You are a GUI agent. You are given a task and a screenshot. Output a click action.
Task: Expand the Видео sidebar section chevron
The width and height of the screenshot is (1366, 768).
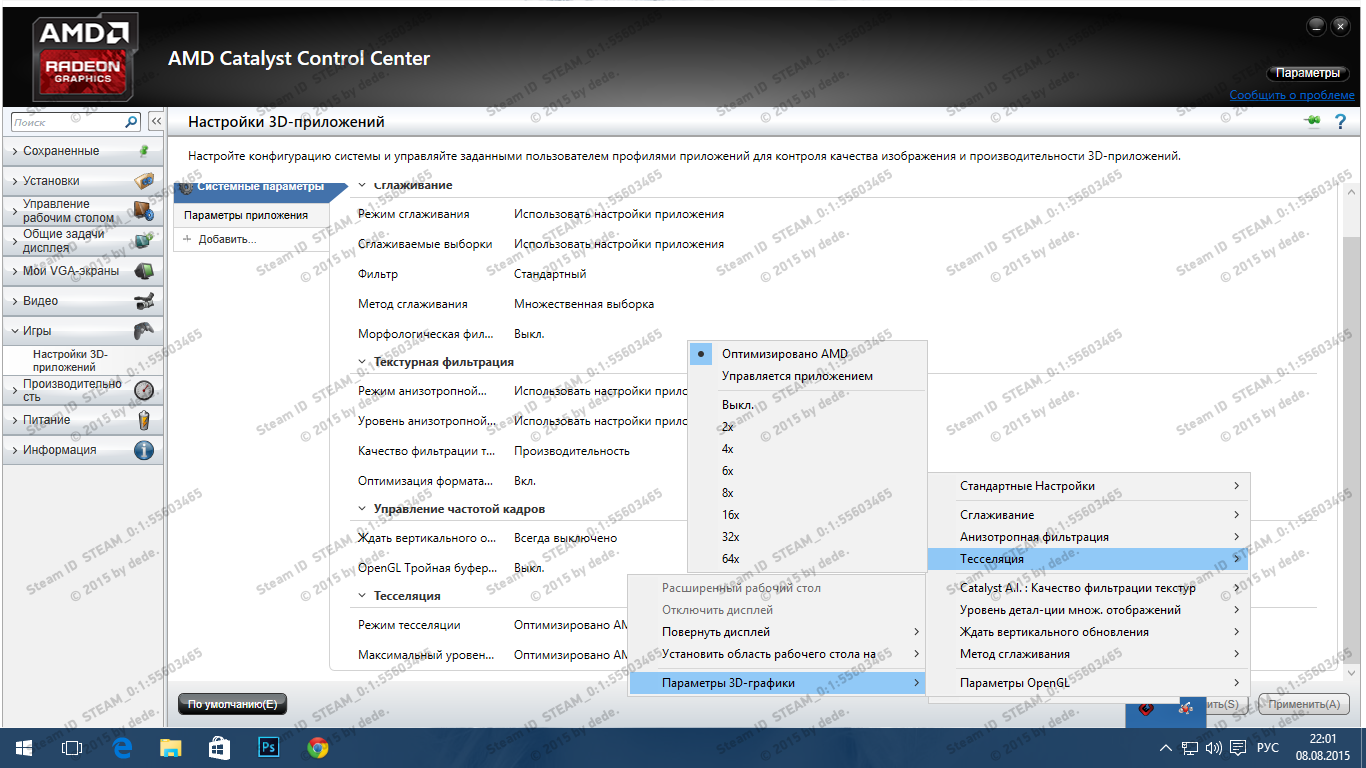point(14,301)
